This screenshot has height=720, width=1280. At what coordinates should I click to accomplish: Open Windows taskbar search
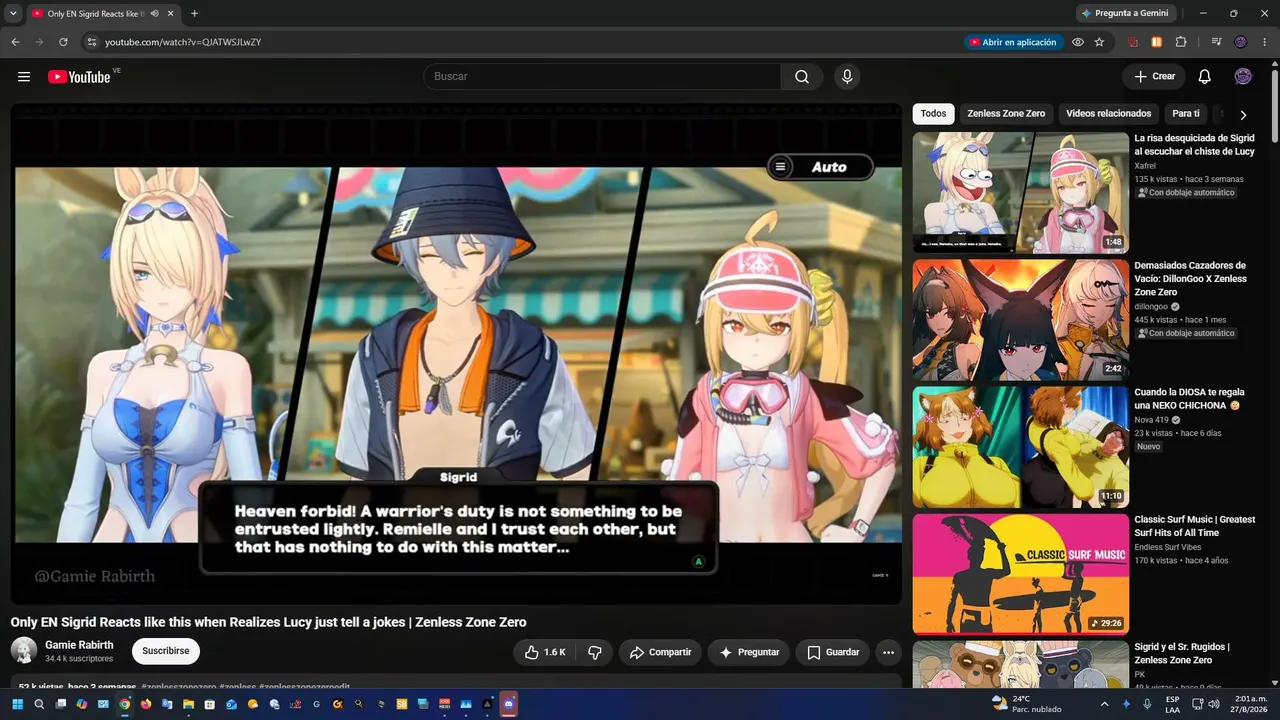[x=39, y=704]
